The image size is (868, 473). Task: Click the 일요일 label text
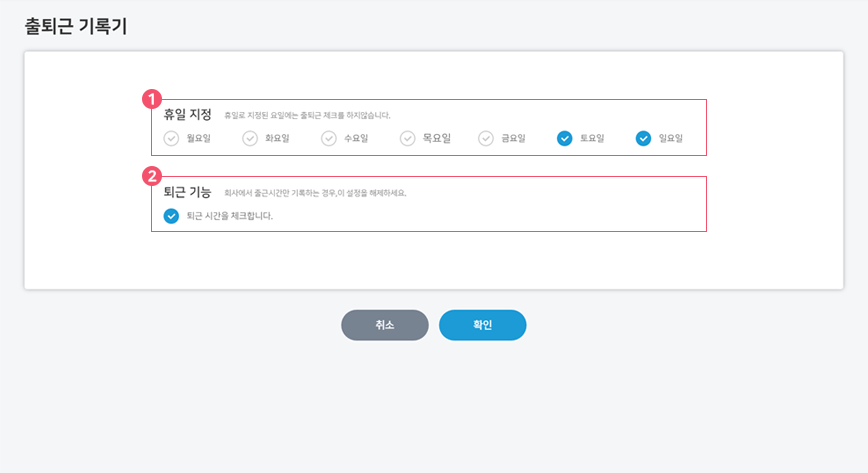(670, 138)
